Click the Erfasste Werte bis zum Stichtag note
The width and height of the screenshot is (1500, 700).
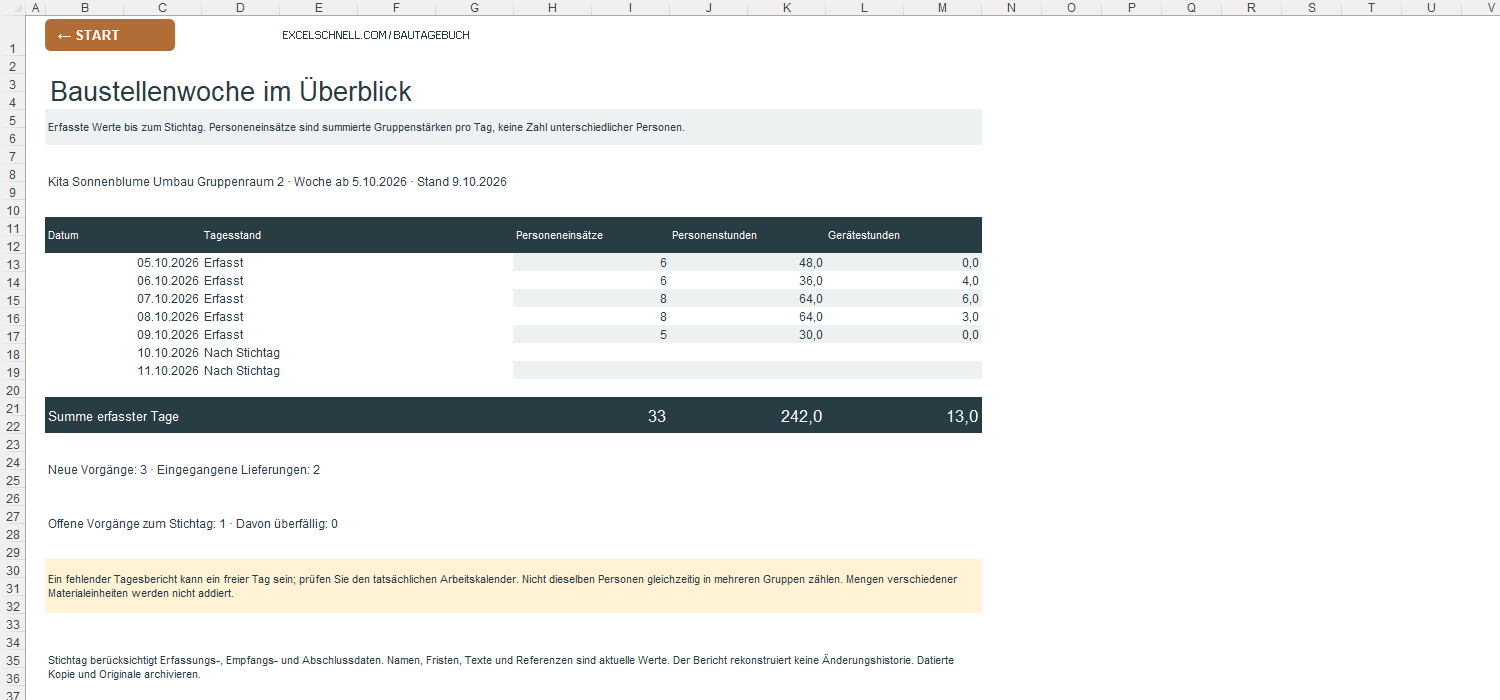(x=513, y=127)
